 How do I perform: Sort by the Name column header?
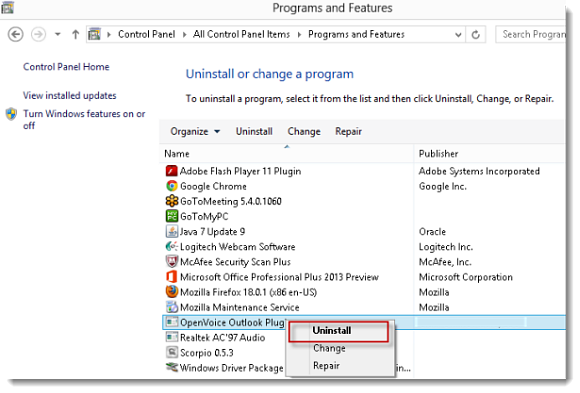[287, 154]
